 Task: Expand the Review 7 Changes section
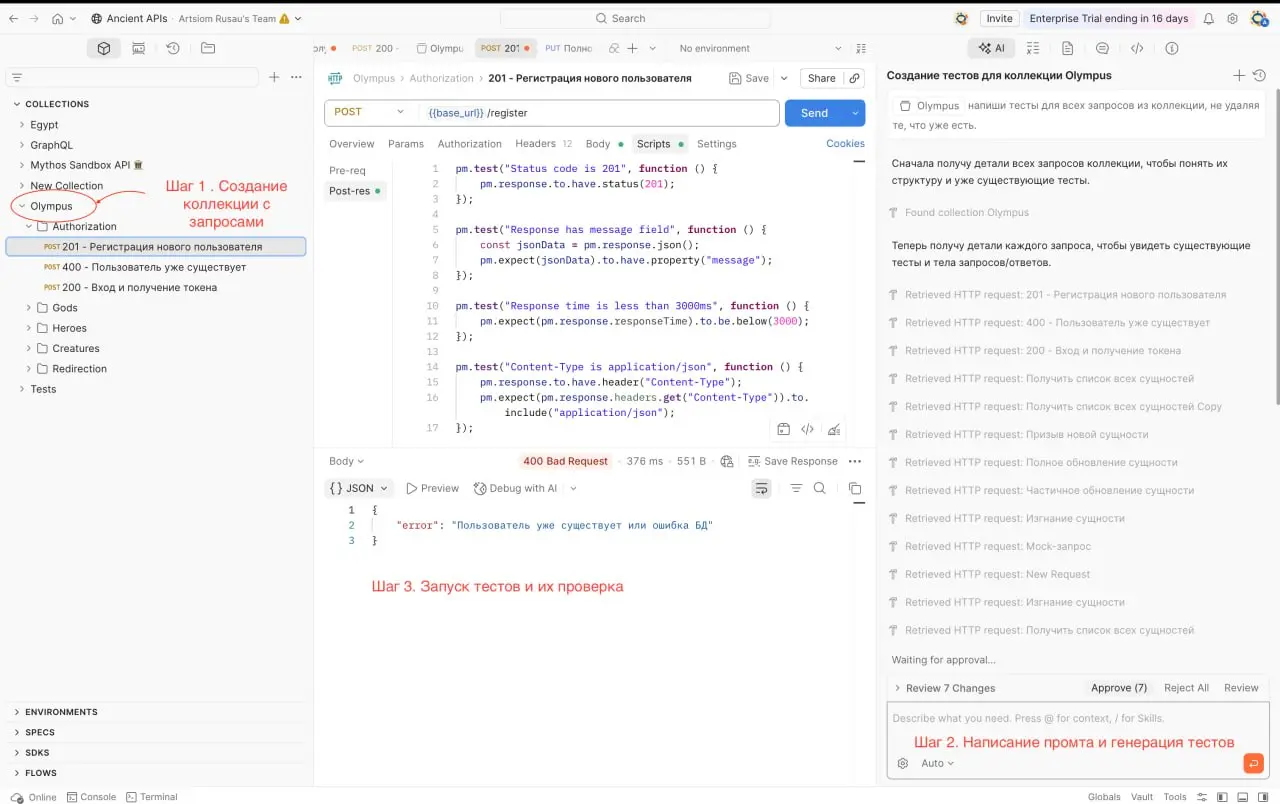click(x=897, y=688)
